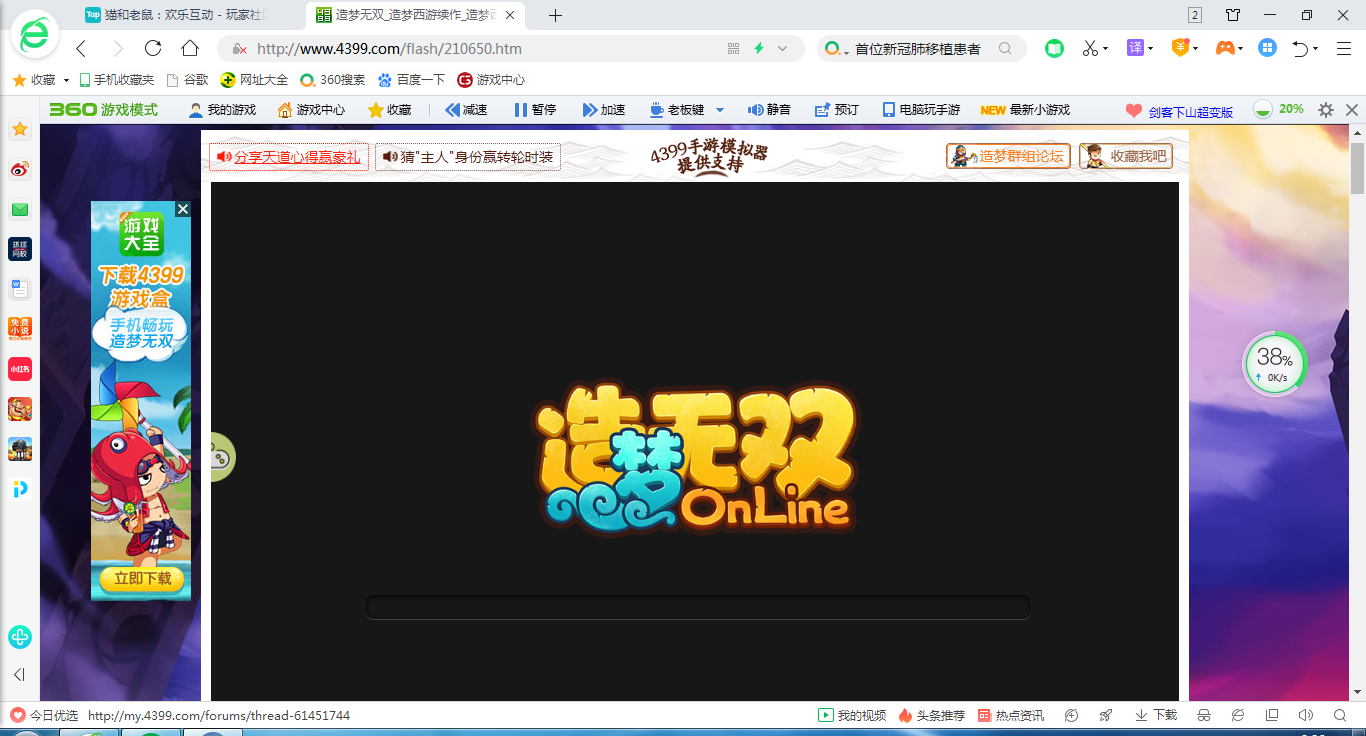The height and width of the screenshot is (736, 1366).
Task: Click the 分享天道心得赢豪礼 link
Action: click(x=289, y=157)
